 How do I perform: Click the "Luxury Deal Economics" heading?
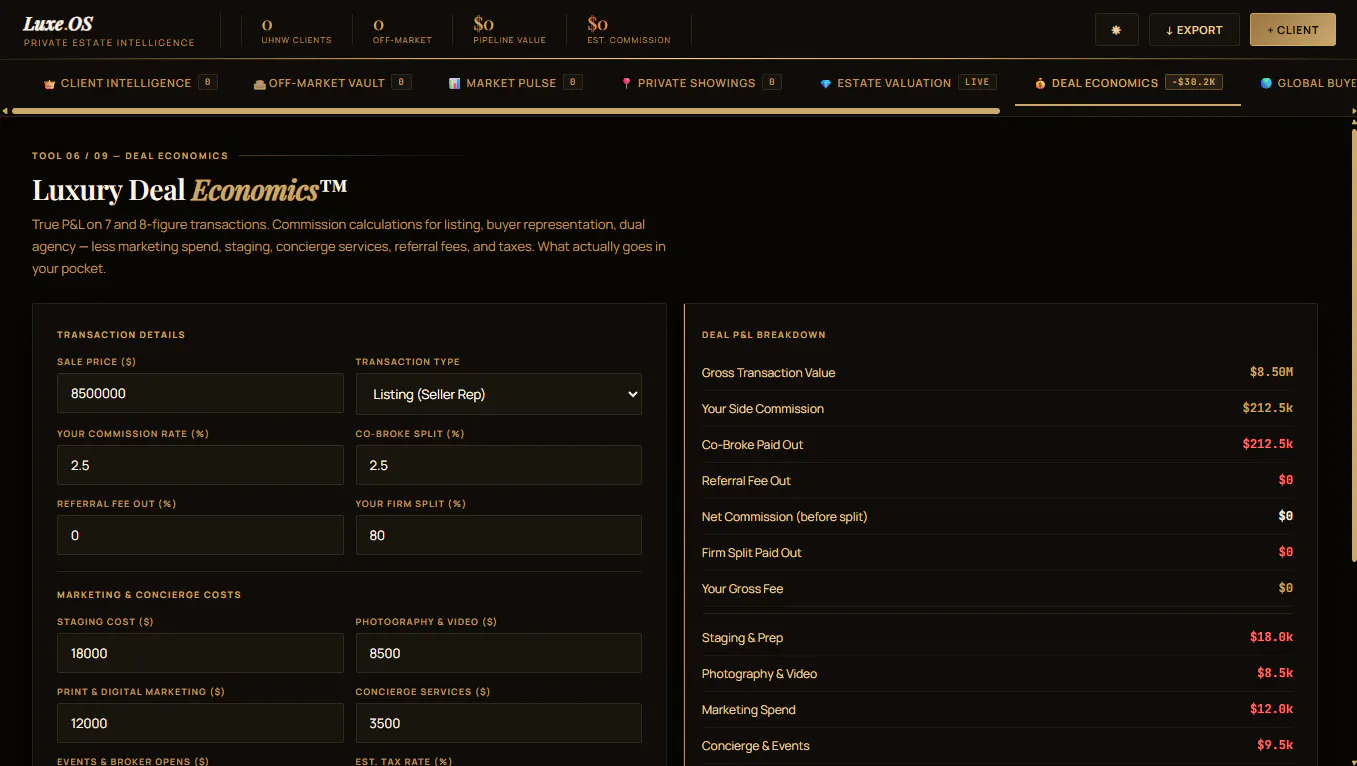pyautogui.click(x=190, y=189)
